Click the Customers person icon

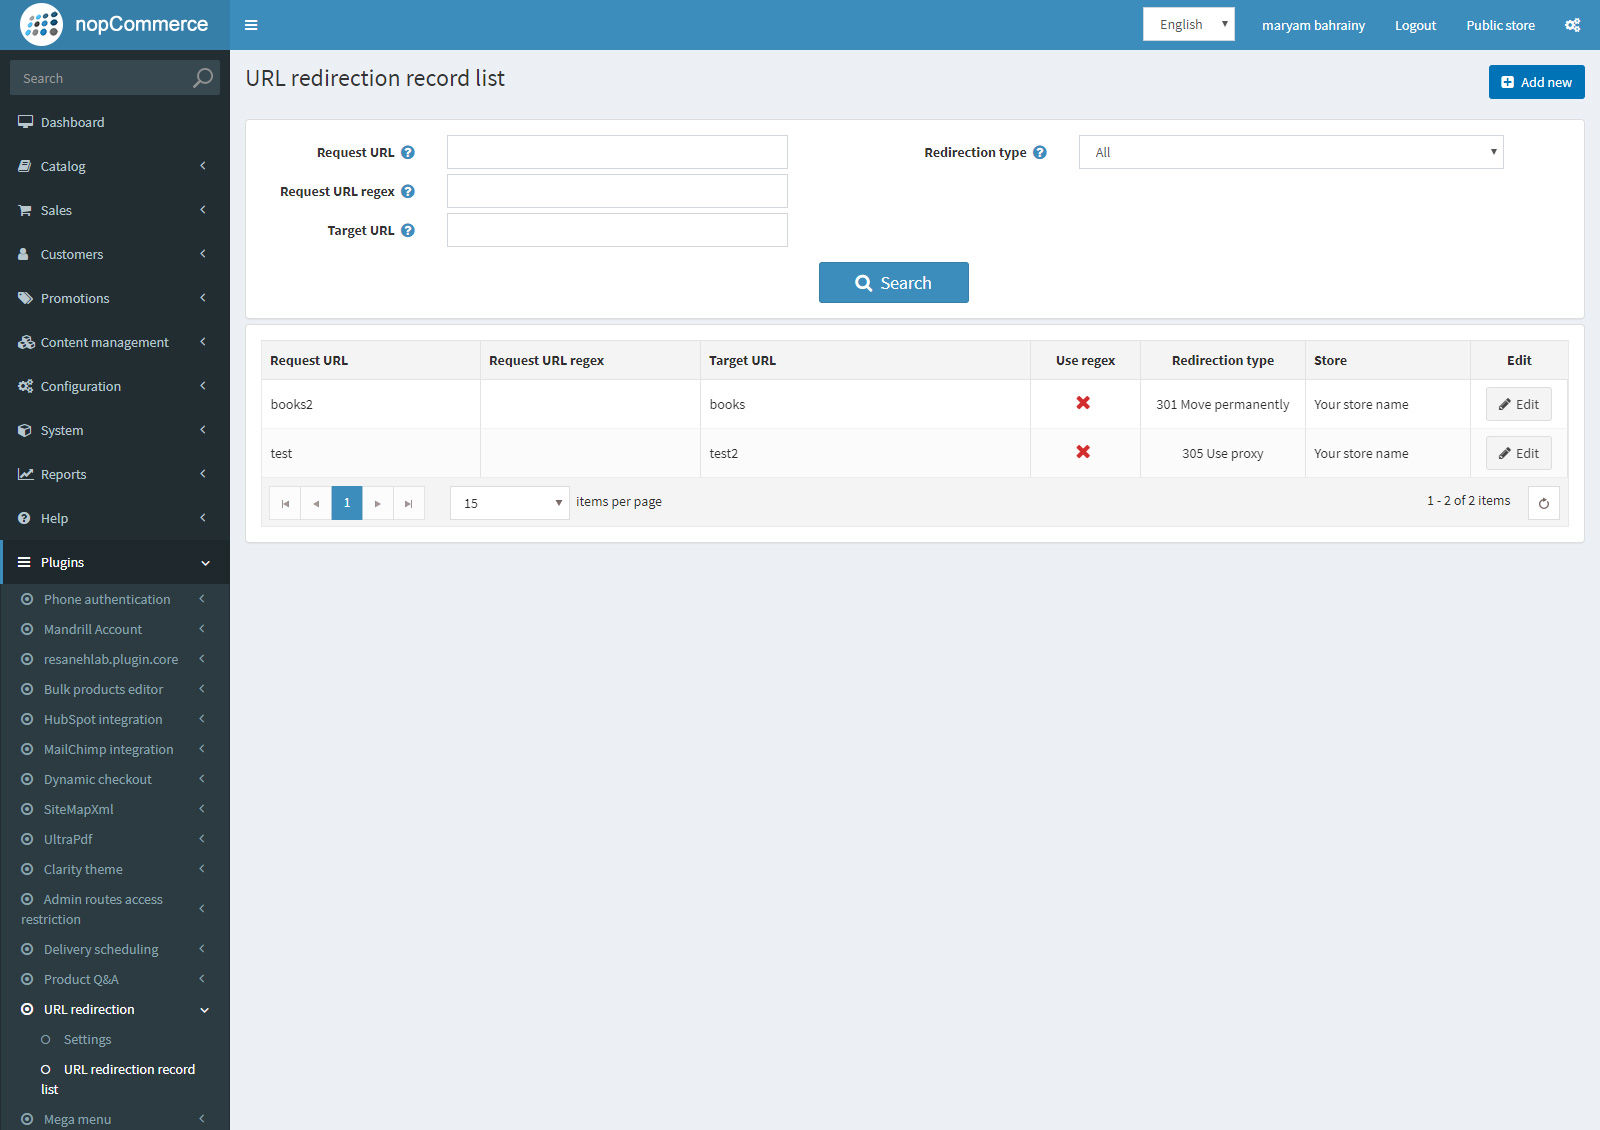pyautogui.click(x=24, y=254)
